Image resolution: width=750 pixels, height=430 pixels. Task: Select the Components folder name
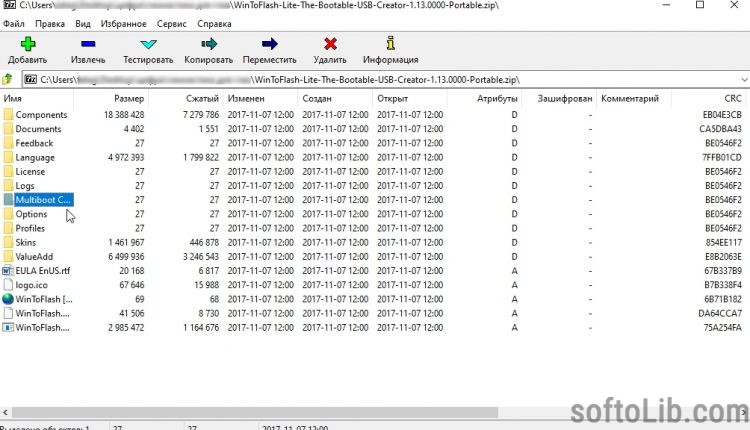click(41, 115)
